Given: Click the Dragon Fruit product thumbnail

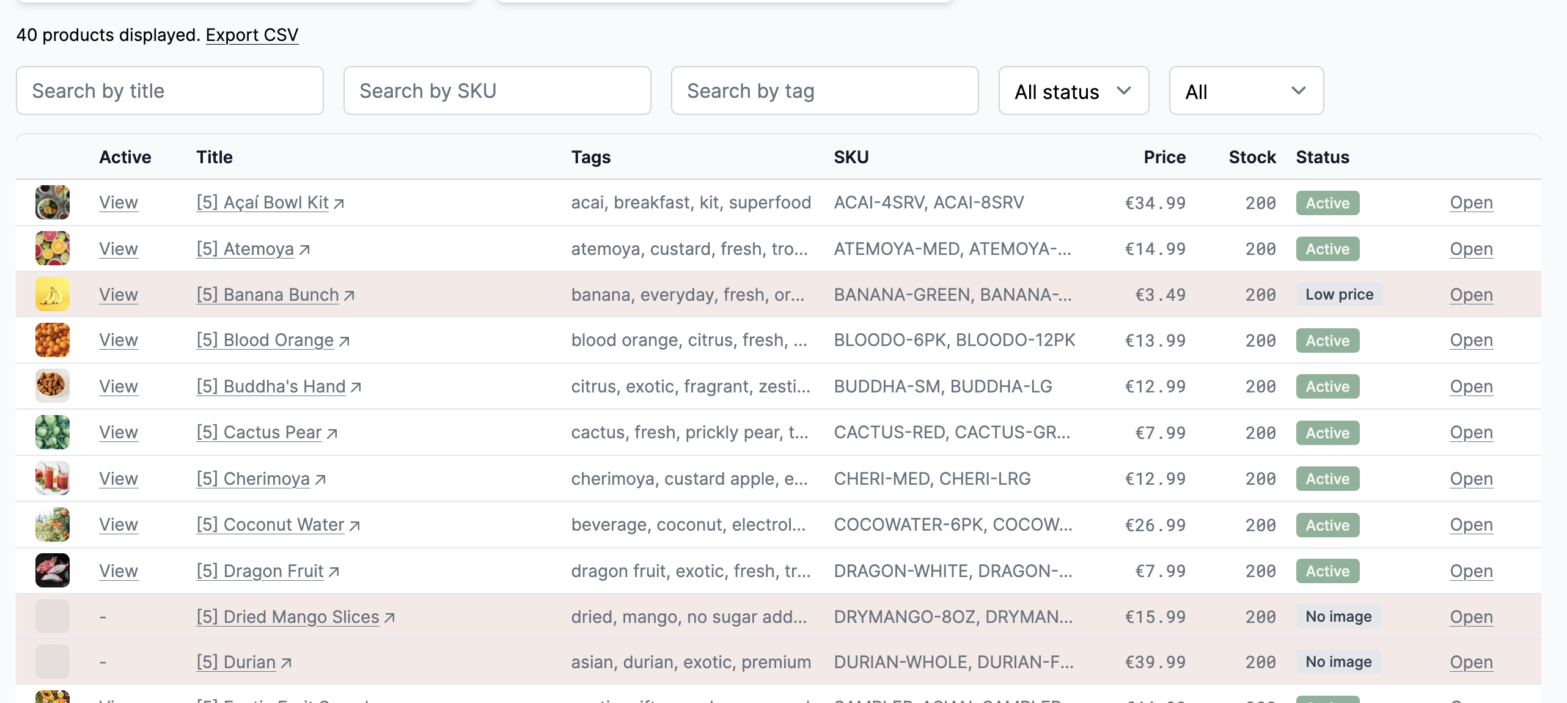Looking at the screenshot, I should coord(52,571).
